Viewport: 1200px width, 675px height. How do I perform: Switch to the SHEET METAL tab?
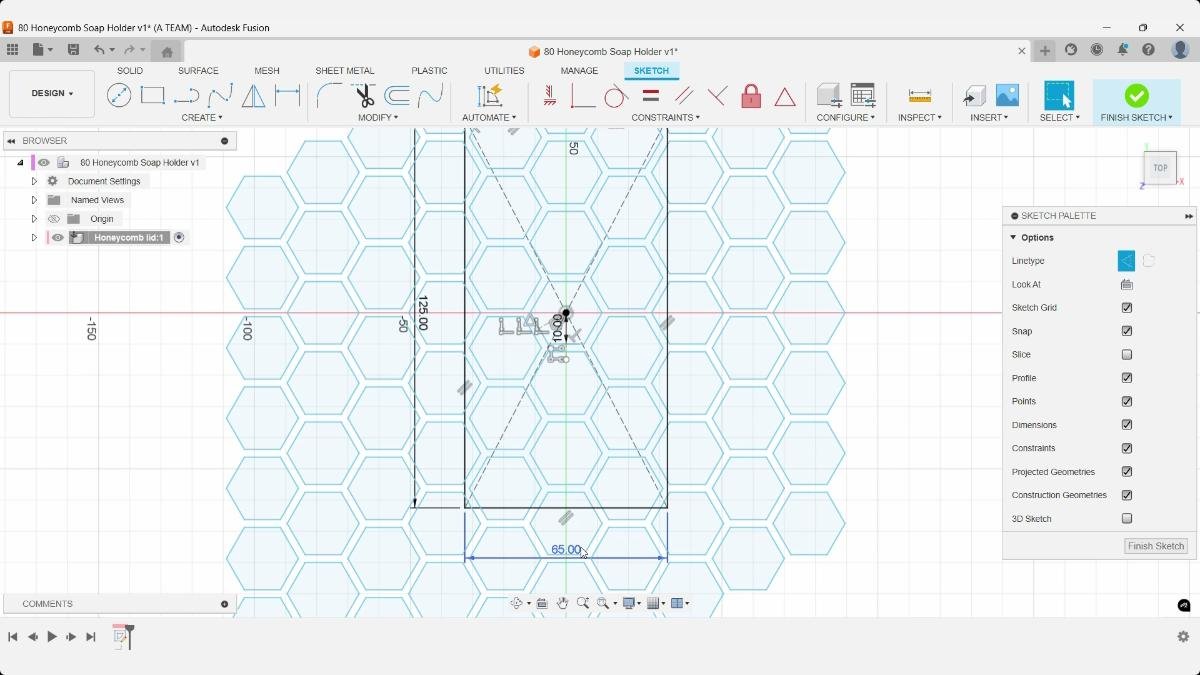pos(345,71)
